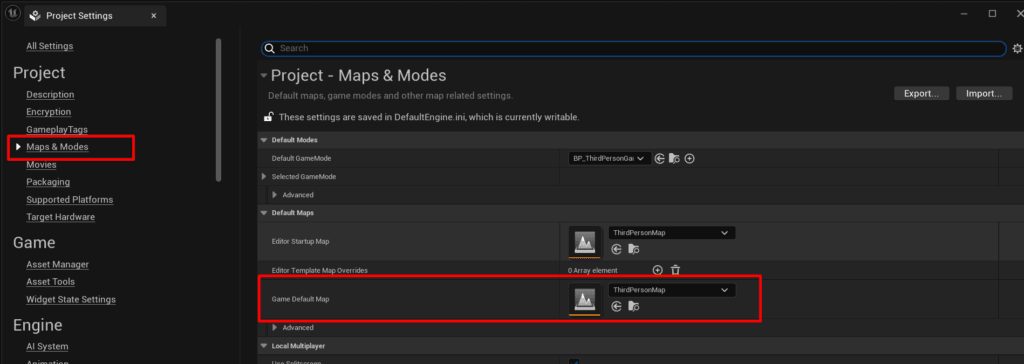Create new Default GameMode with plus icon
Image resolution: width=1024 pixels, height=364 pixels.
pyautogui.click(x=689, y=159)
